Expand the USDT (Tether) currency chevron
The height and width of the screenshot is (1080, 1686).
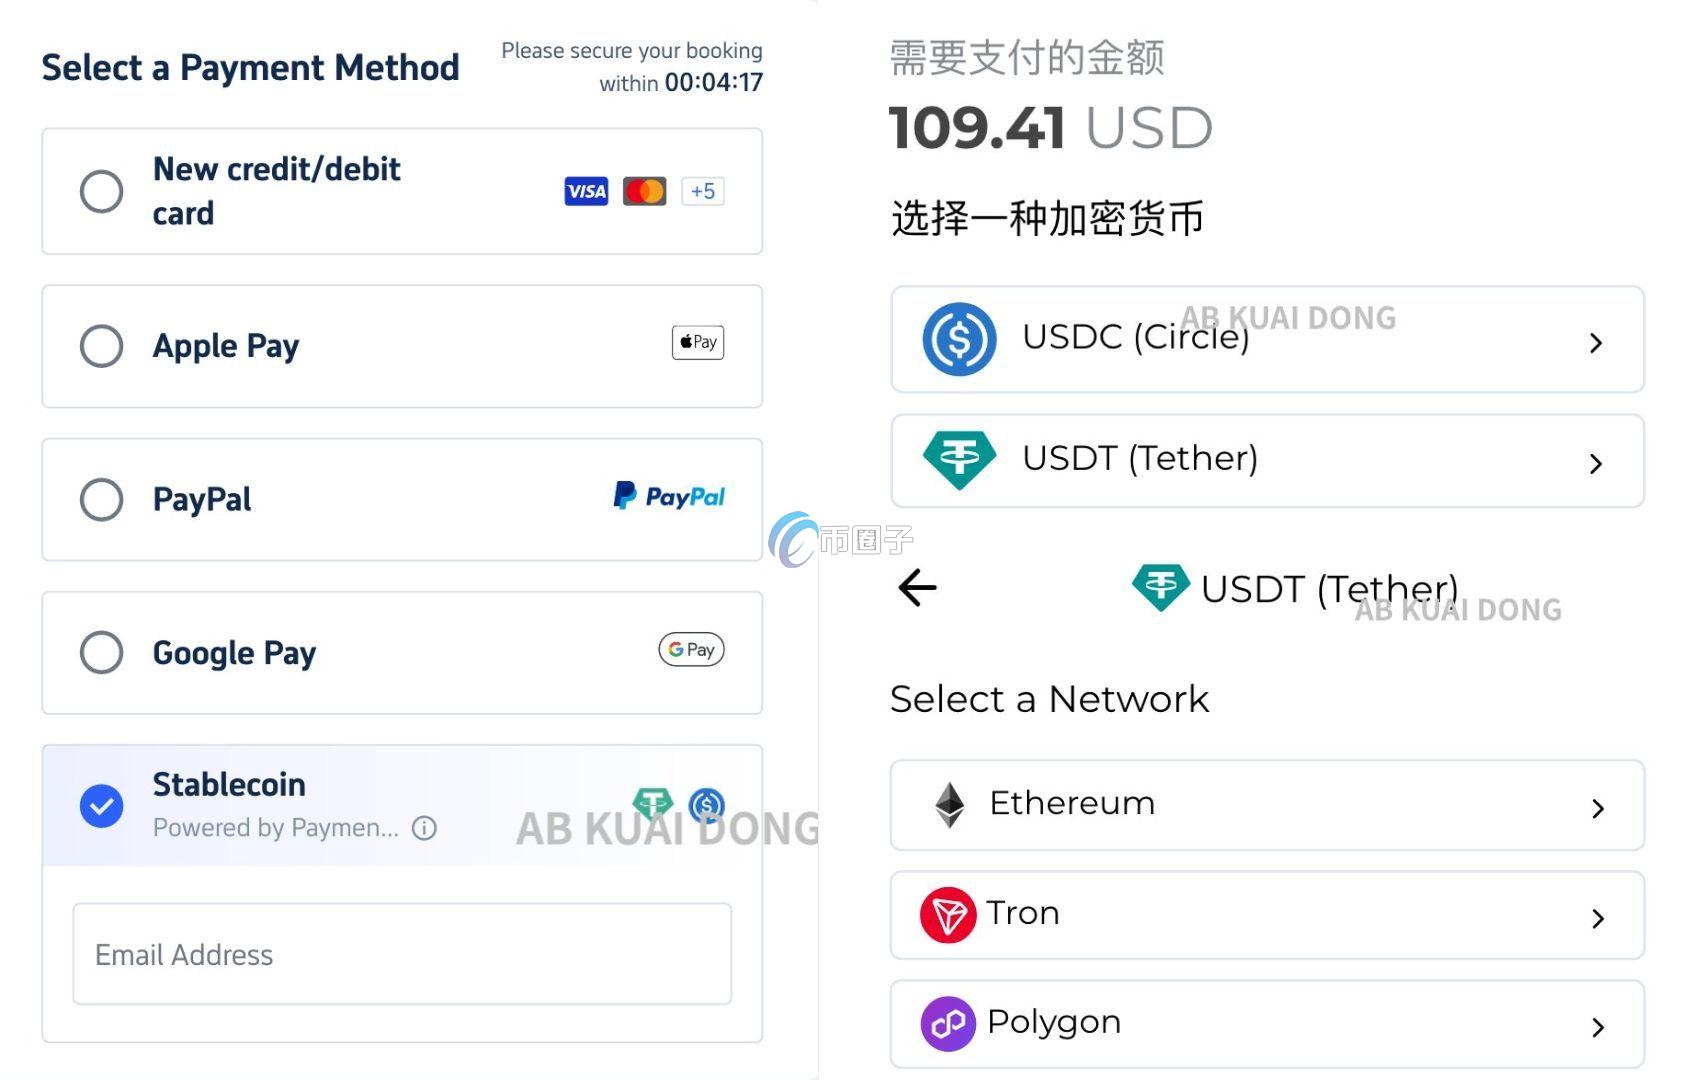click(1596, 463)
